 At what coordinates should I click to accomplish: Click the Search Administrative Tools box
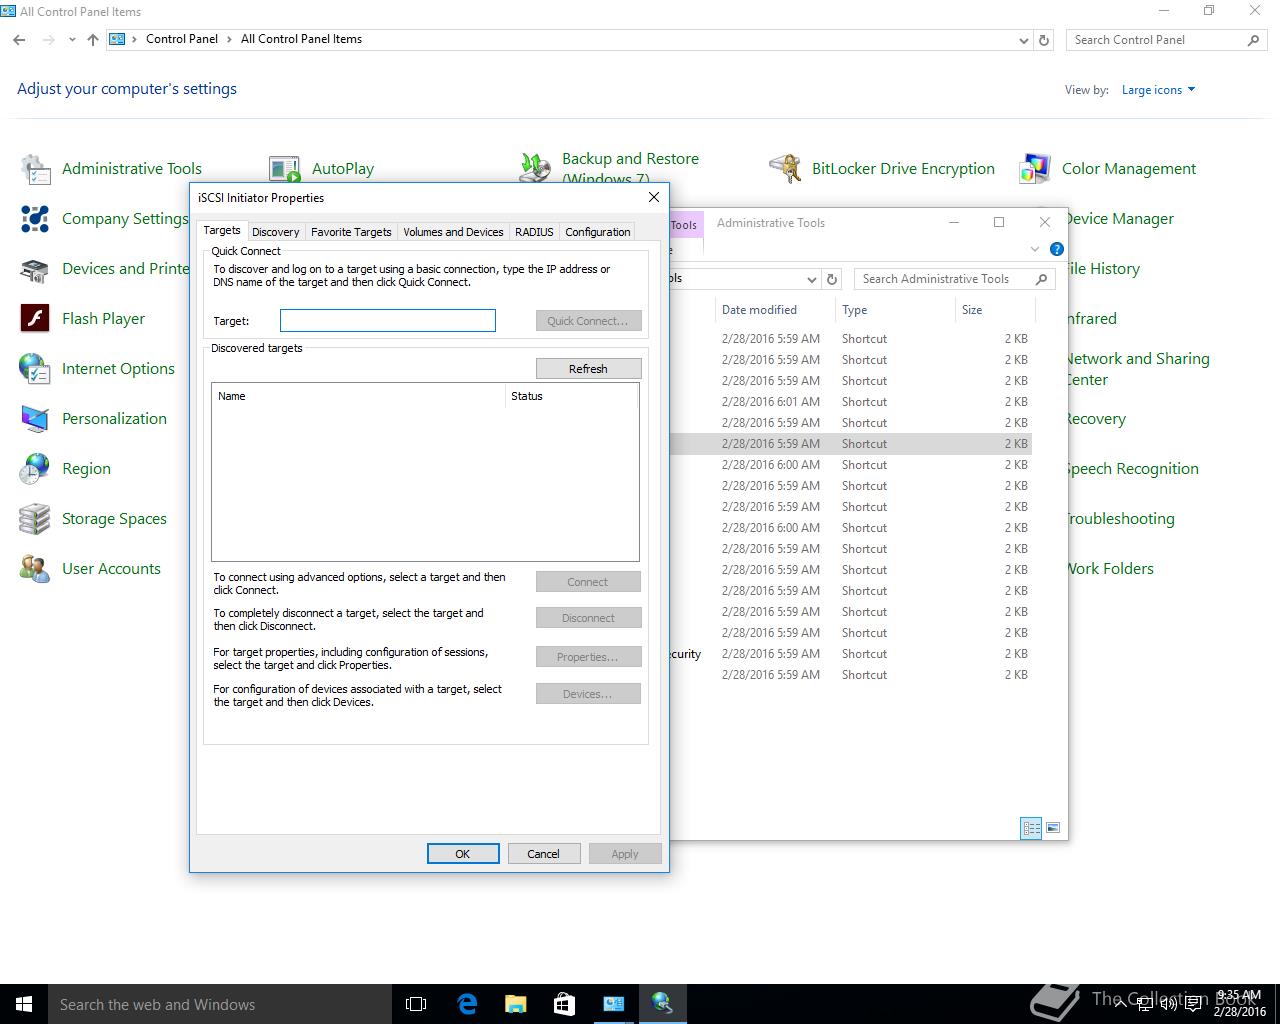coord(955,279)
